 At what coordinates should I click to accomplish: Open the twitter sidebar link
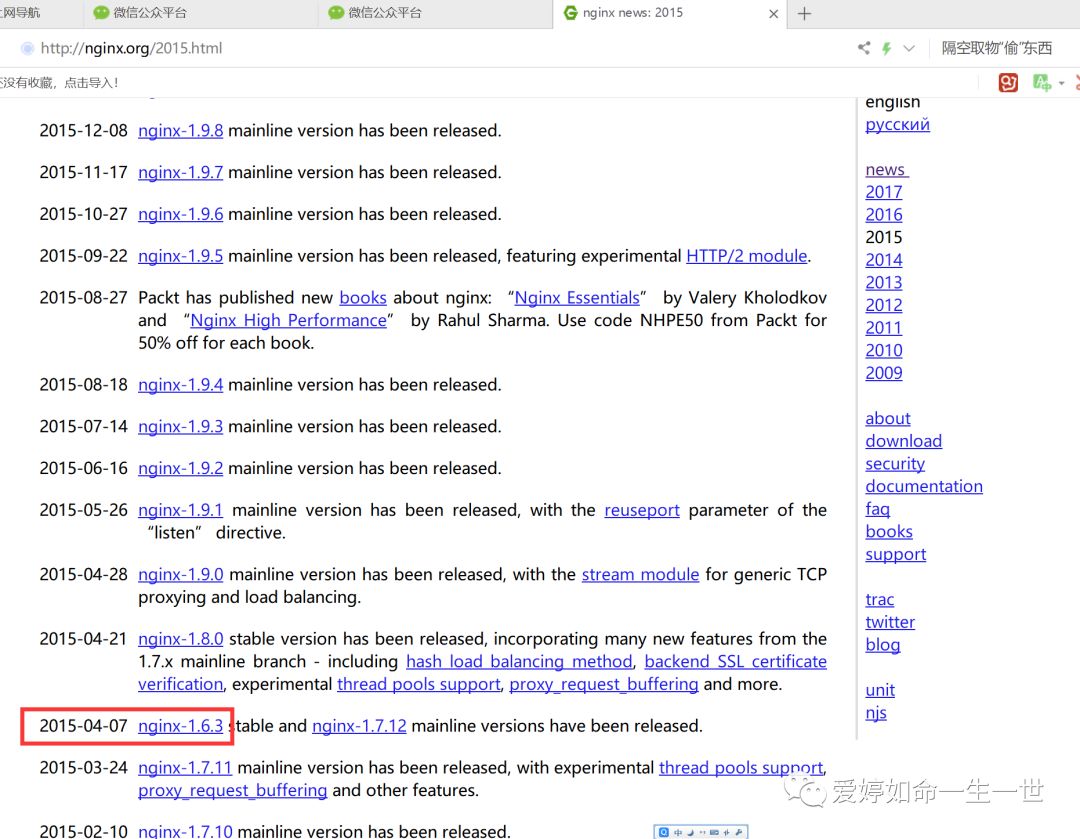890,623
